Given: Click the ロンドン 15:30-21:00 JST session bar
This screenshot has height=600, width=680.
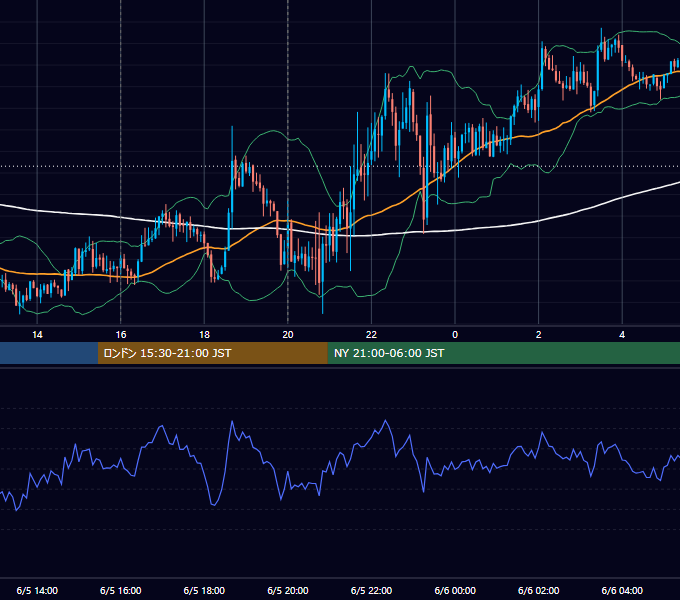Looking at the screenshot, I should 212,353.
